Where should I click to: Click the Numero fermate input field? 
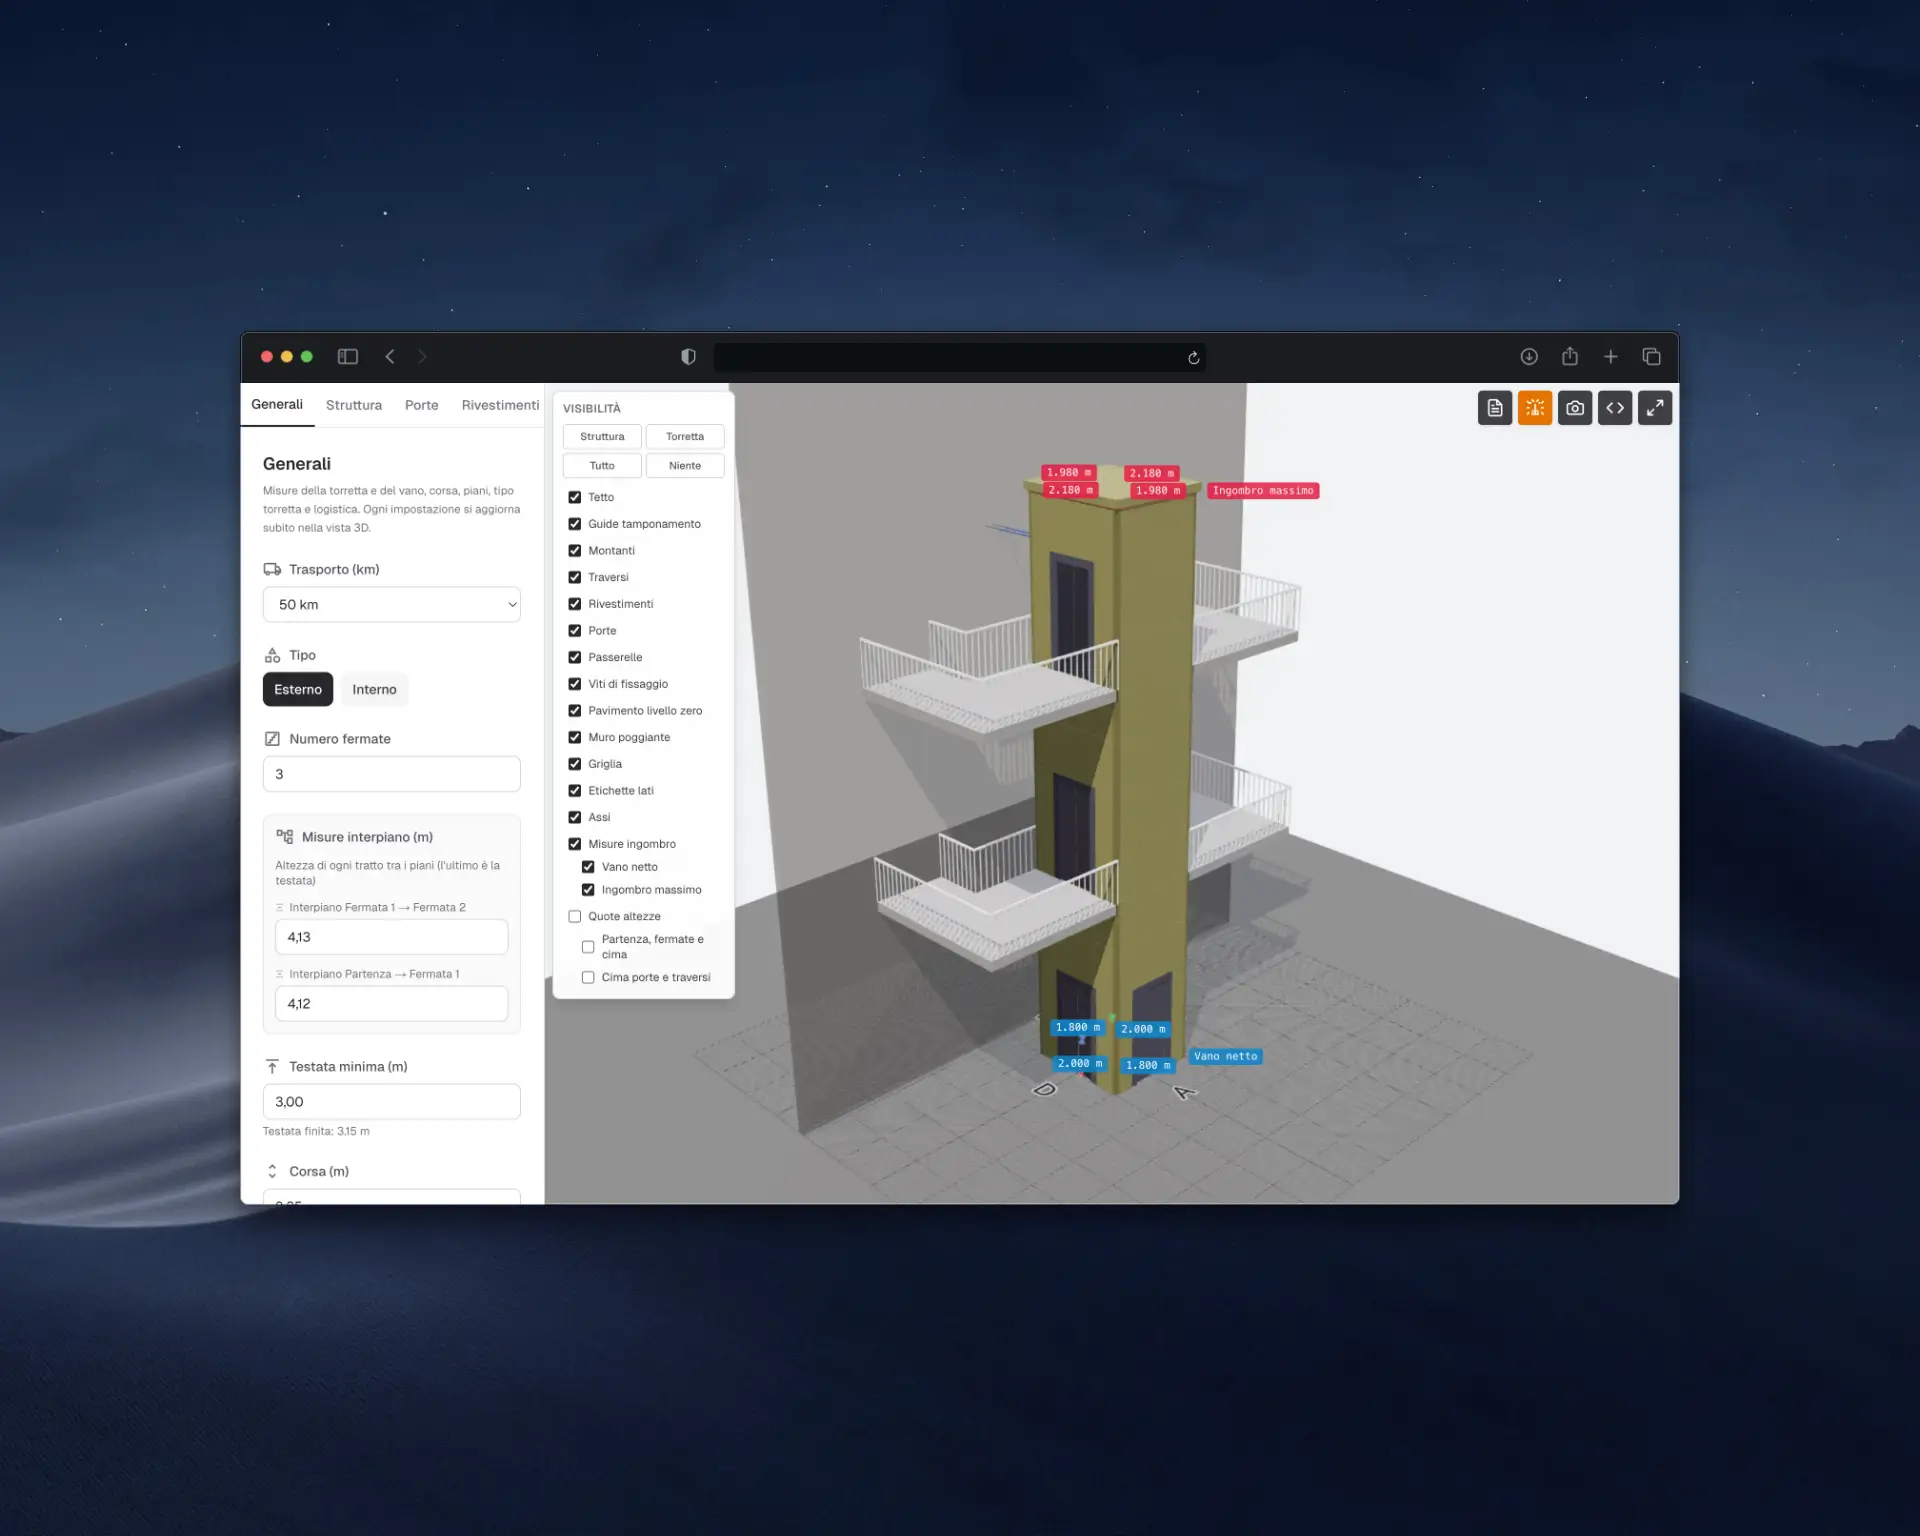pos(391,774)
